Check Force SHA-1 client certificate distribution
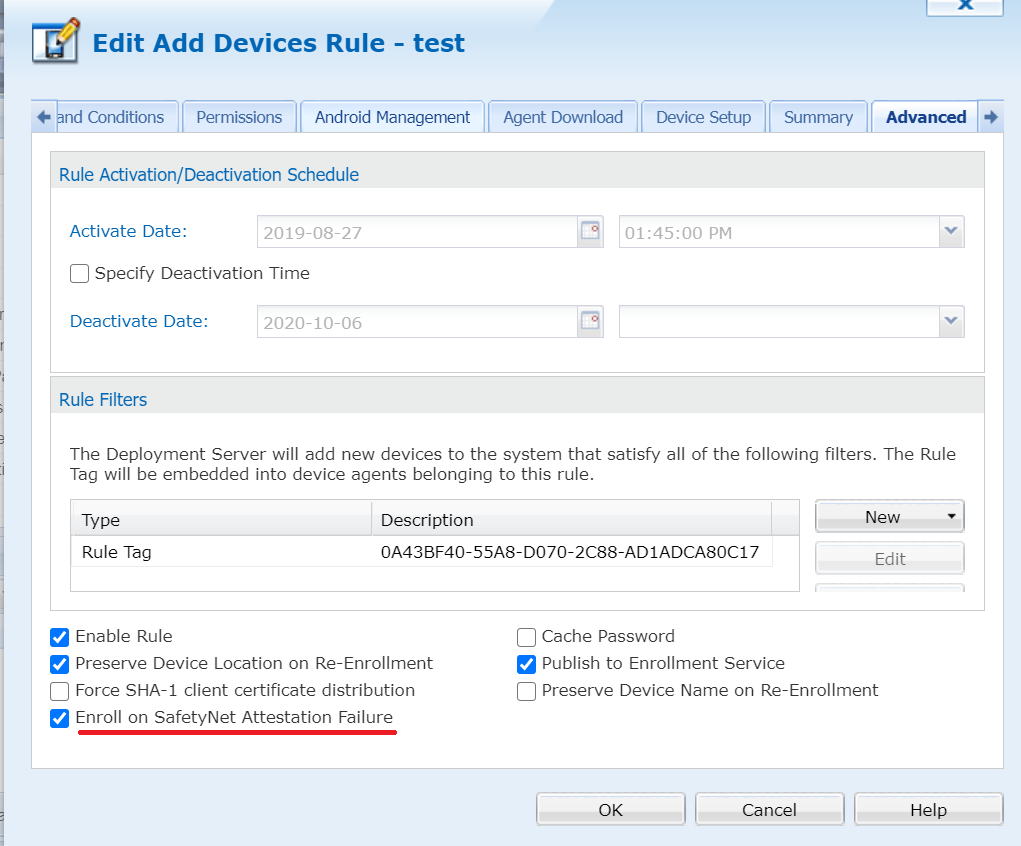 pyautogui.click(x=60, y=691)
